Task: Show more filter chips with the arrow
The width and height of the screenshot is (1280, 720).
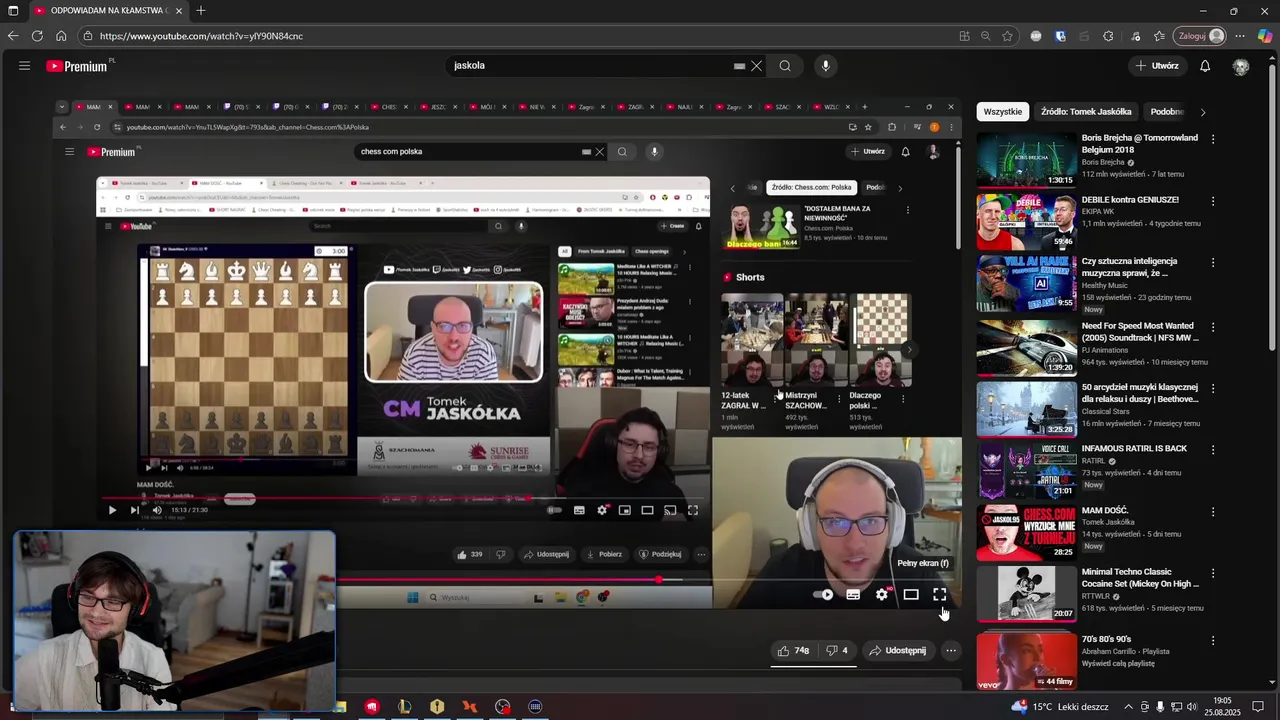Action: [1202, 112]
